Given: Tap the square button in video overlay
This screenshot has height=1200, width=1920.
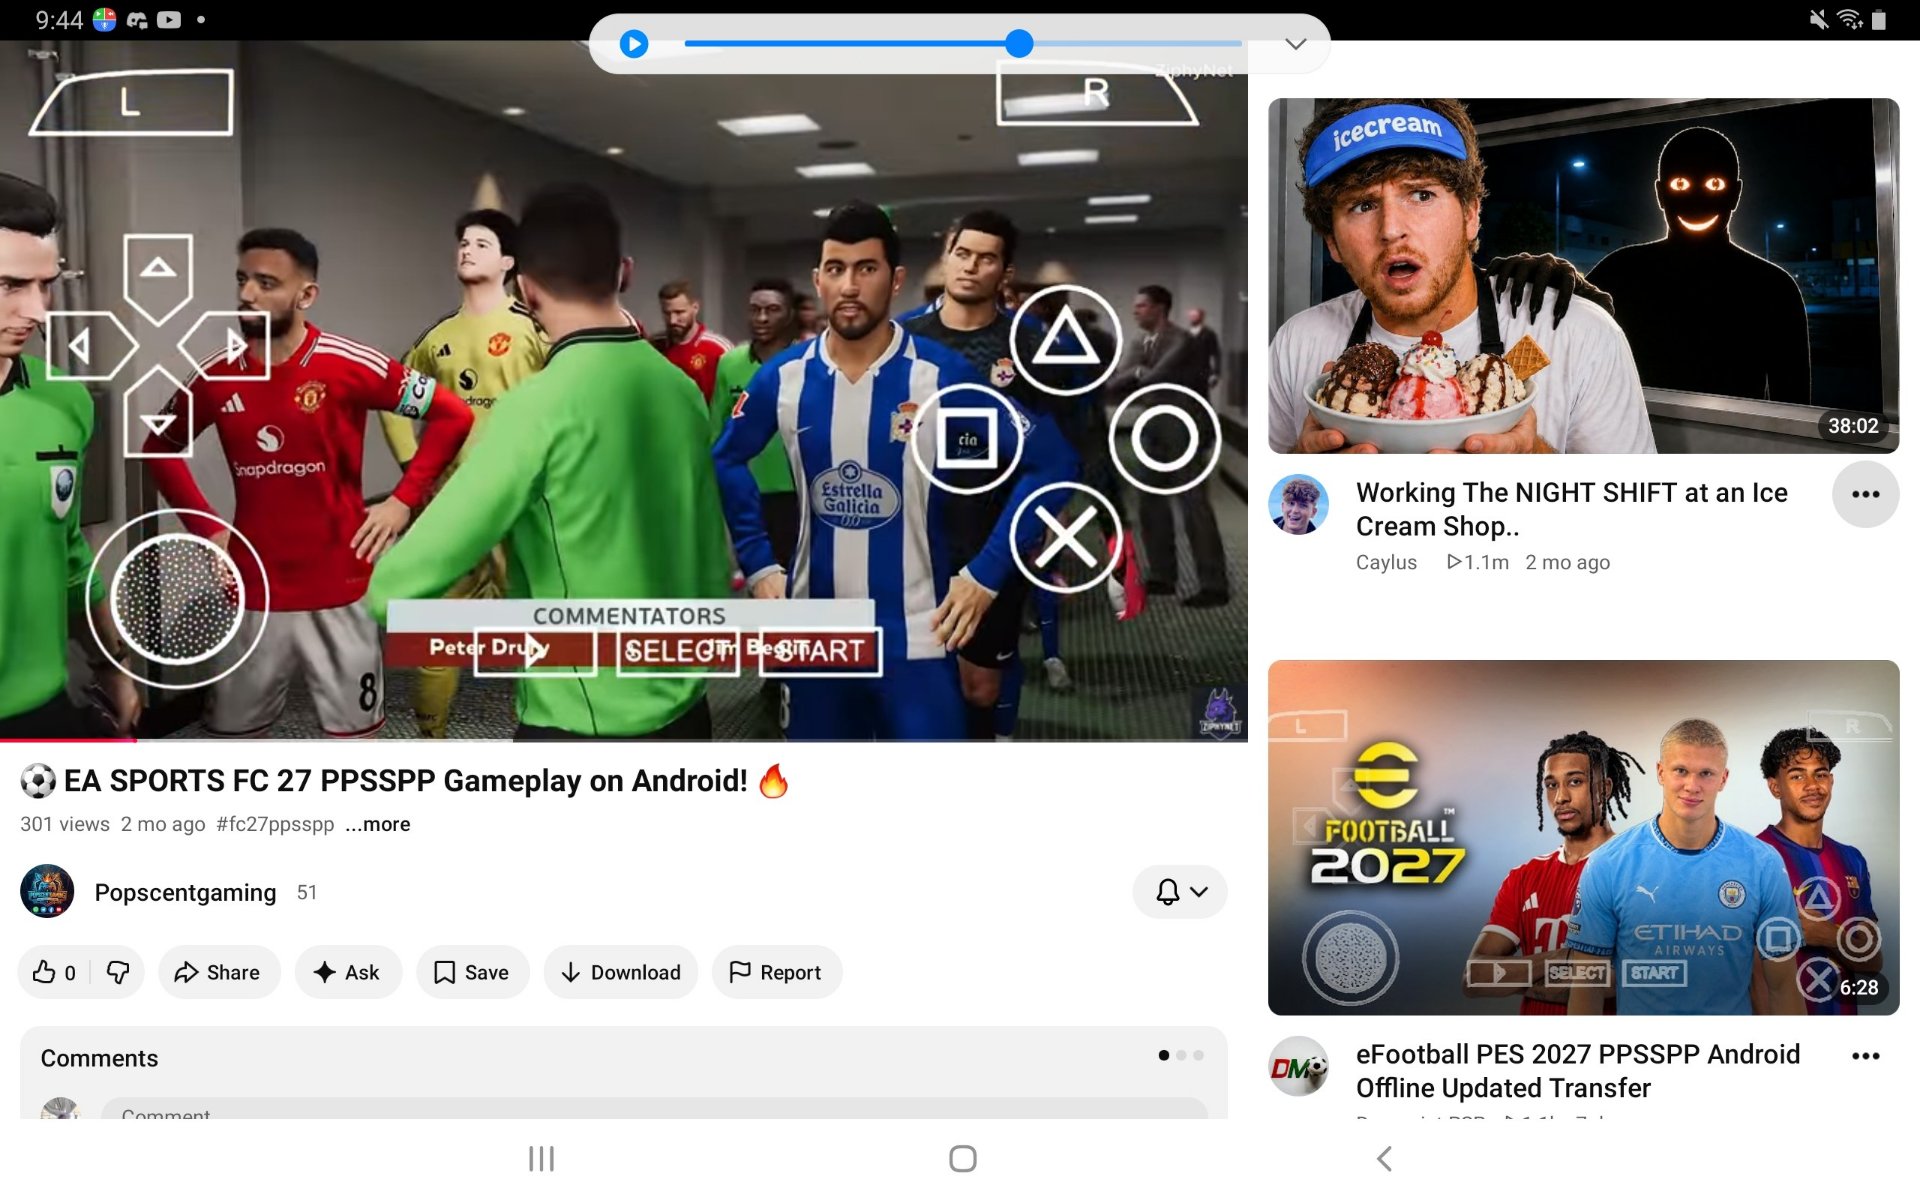Looking at the screenshot, I should click(x=966, y=438).
